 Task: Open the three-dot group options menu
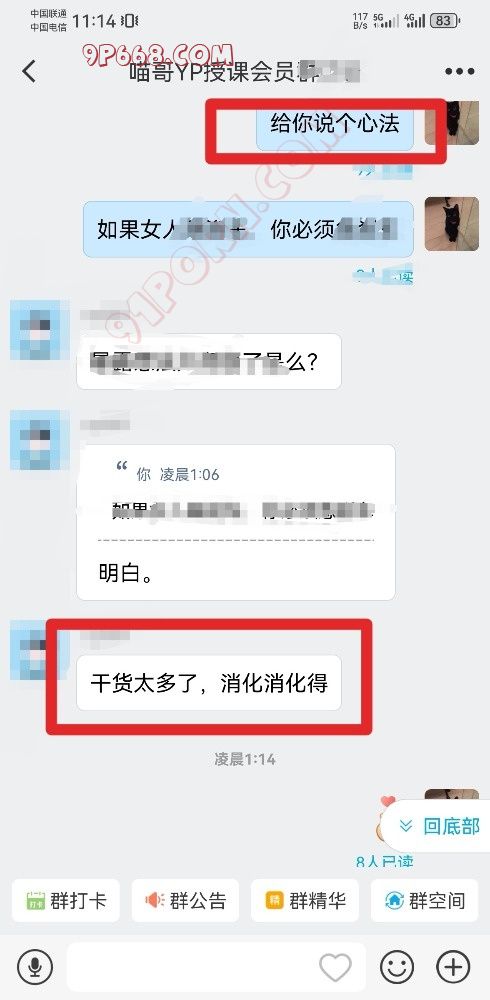pos(459,71)
